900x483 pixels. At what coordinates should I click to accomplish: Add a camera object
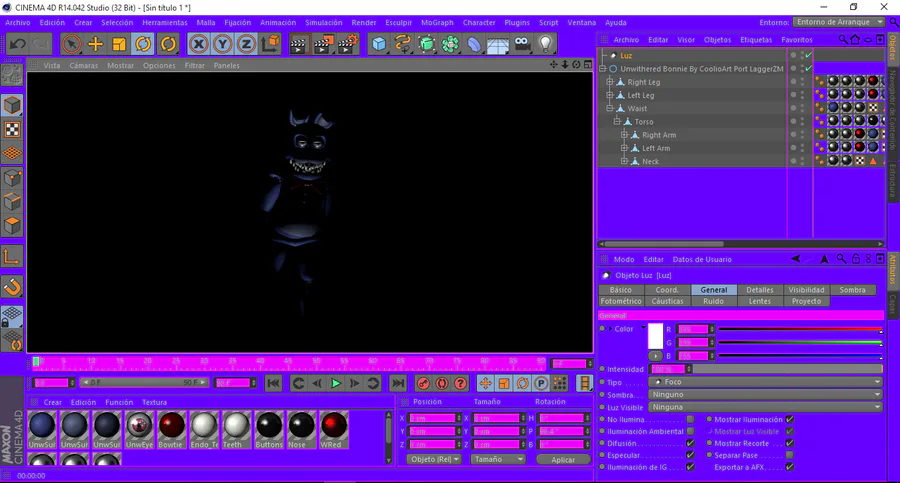tap(522, 44)
